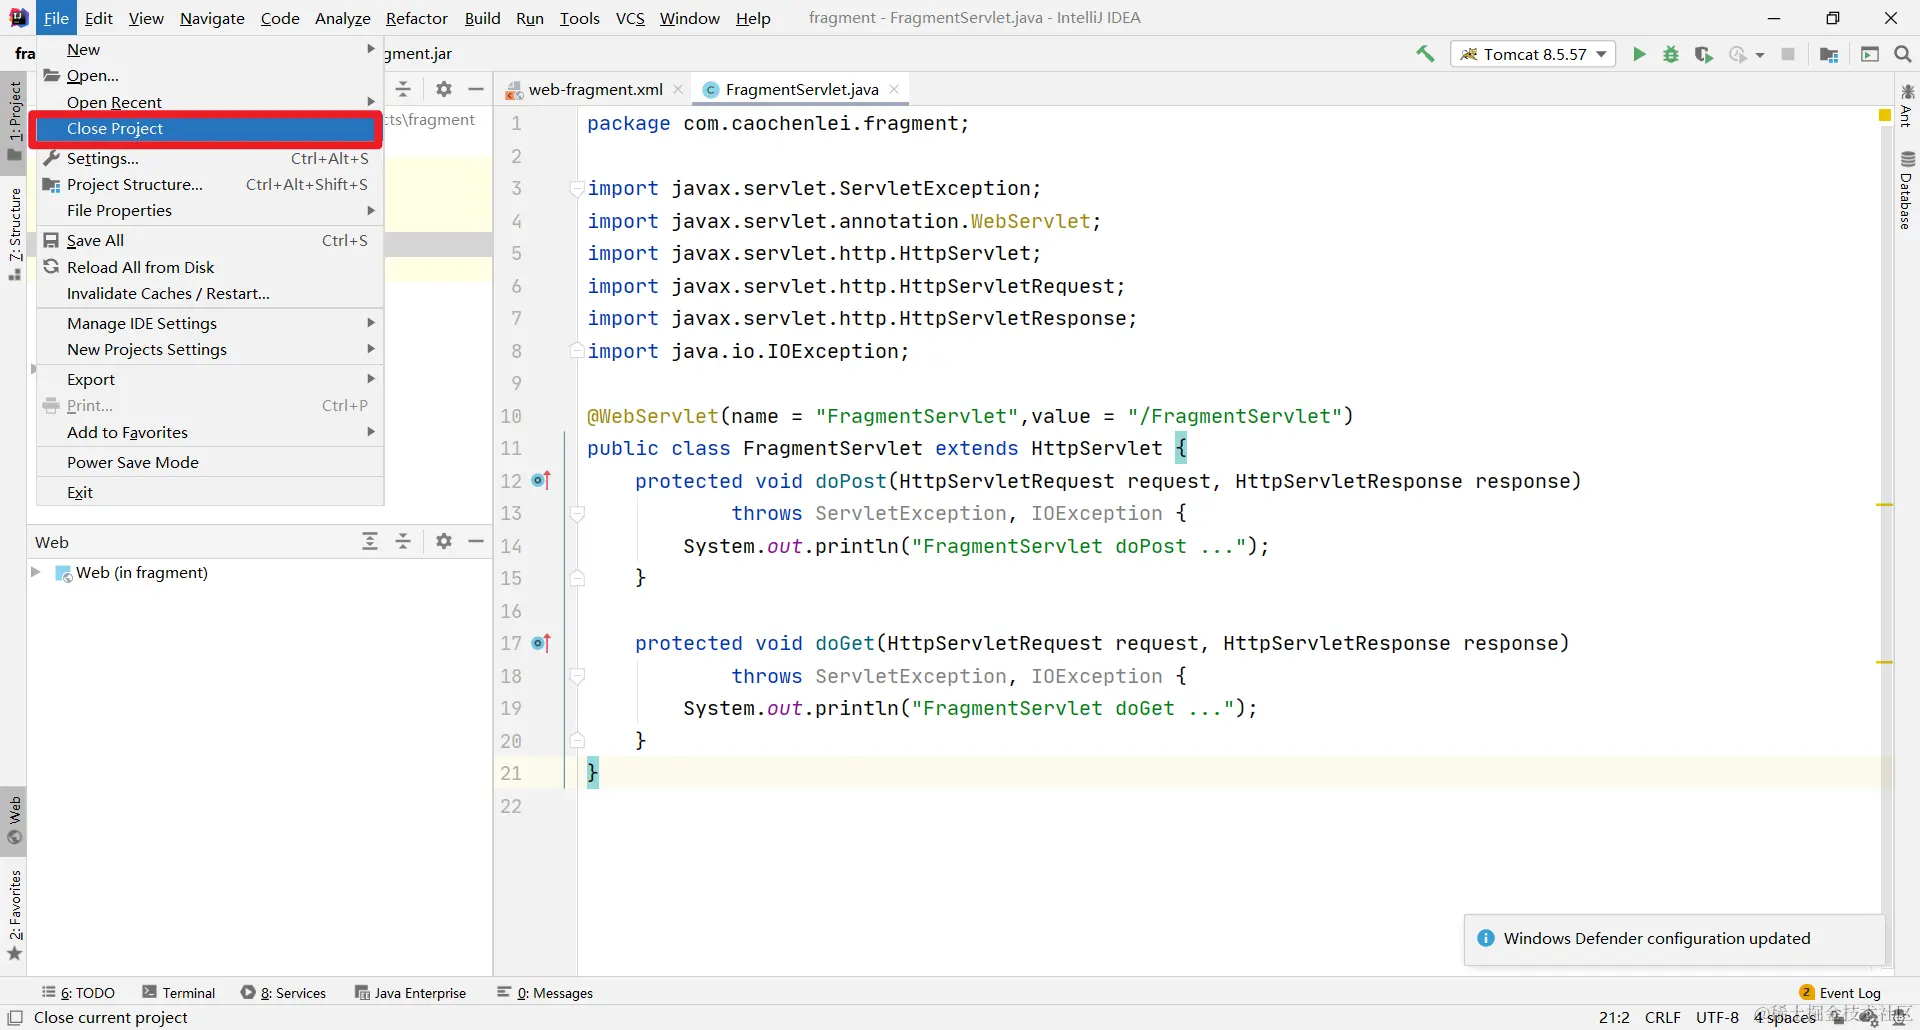Toggle the Web tool window stripe button
Viewport: 1920px width, 1030px height.
pos(14,821)
